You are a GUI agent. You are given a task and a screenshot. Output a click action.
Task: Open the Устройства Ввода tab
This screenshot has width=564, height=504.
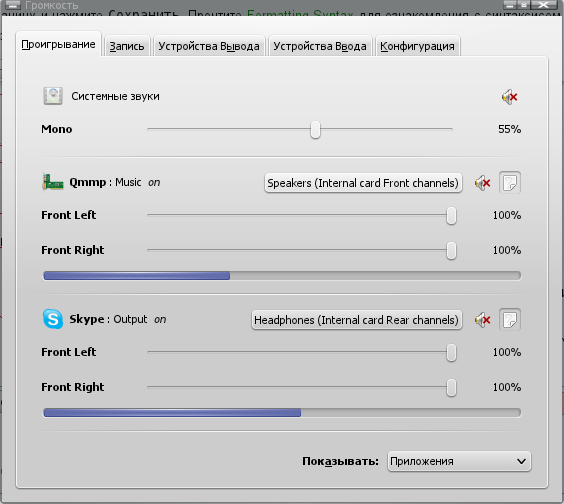[x=320, y=46]
